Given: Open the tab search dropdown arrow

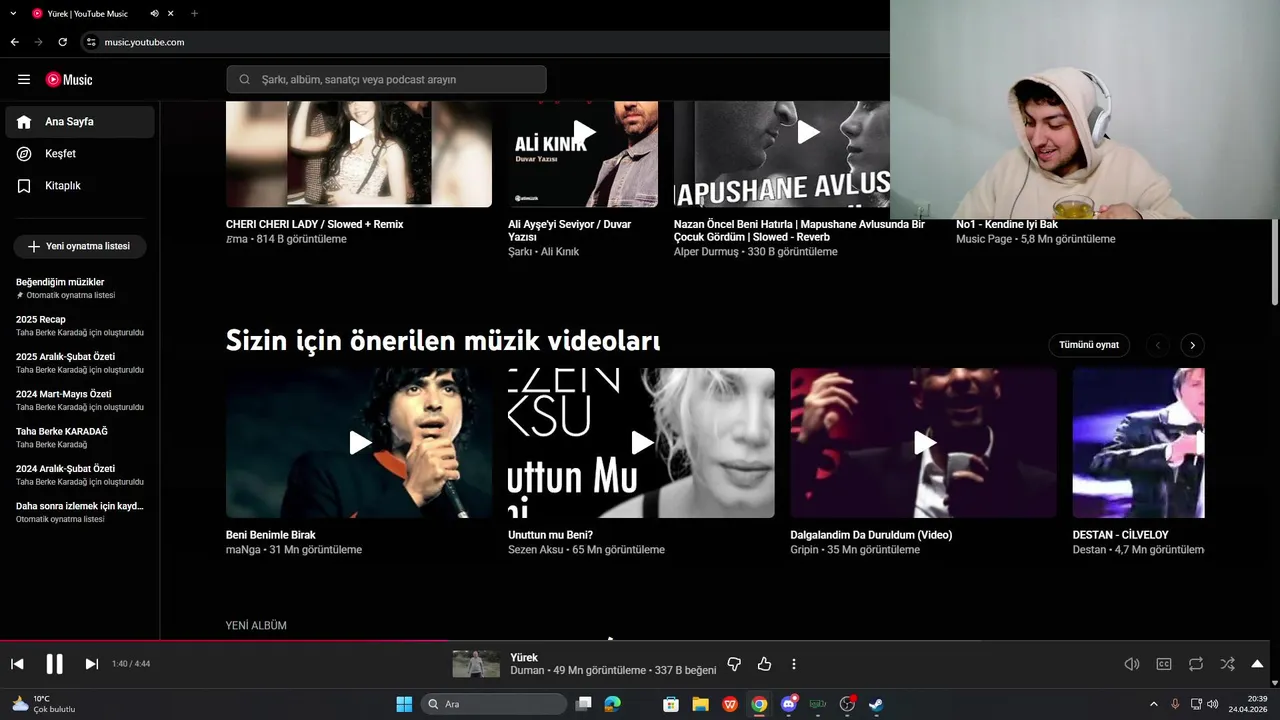Looking at the screenshot, I should tap(13, 13).
